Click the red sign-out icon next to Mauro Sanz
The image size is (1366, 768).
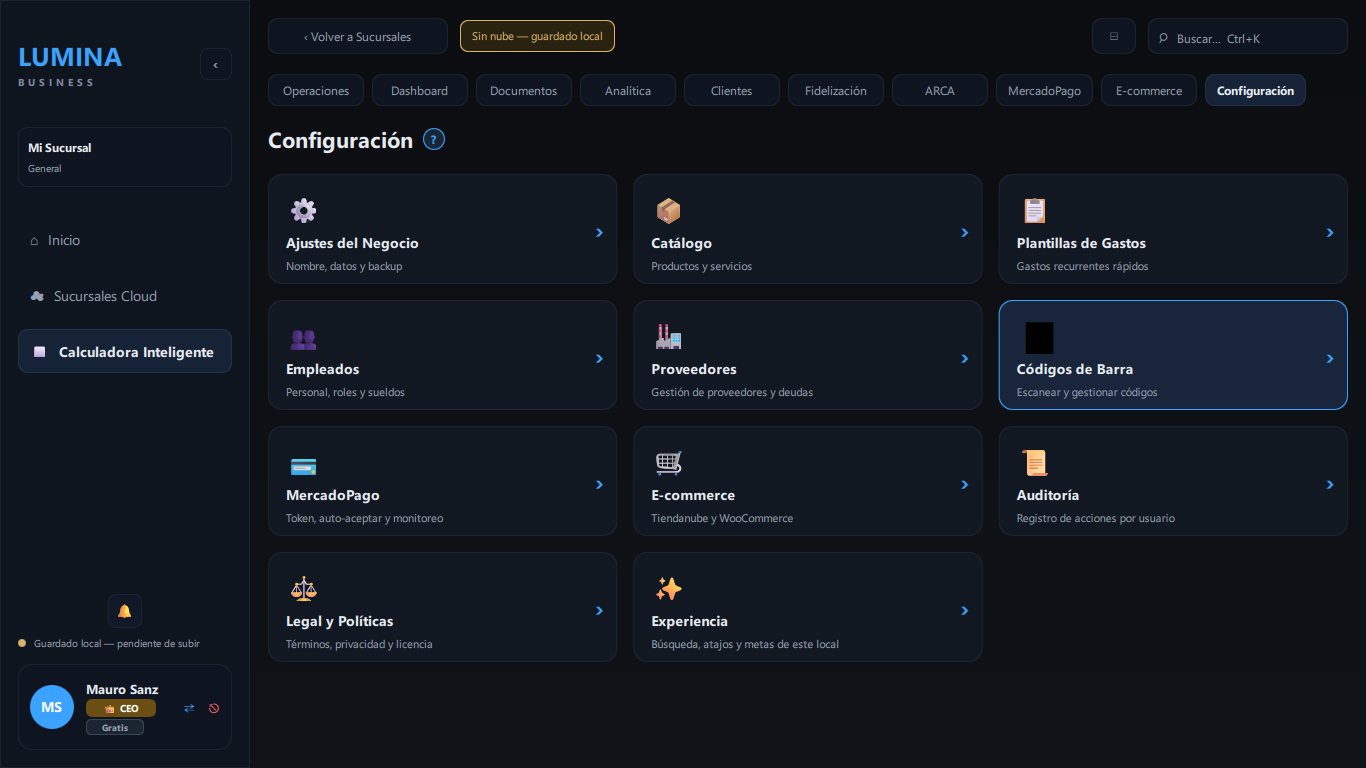[214, 708]
